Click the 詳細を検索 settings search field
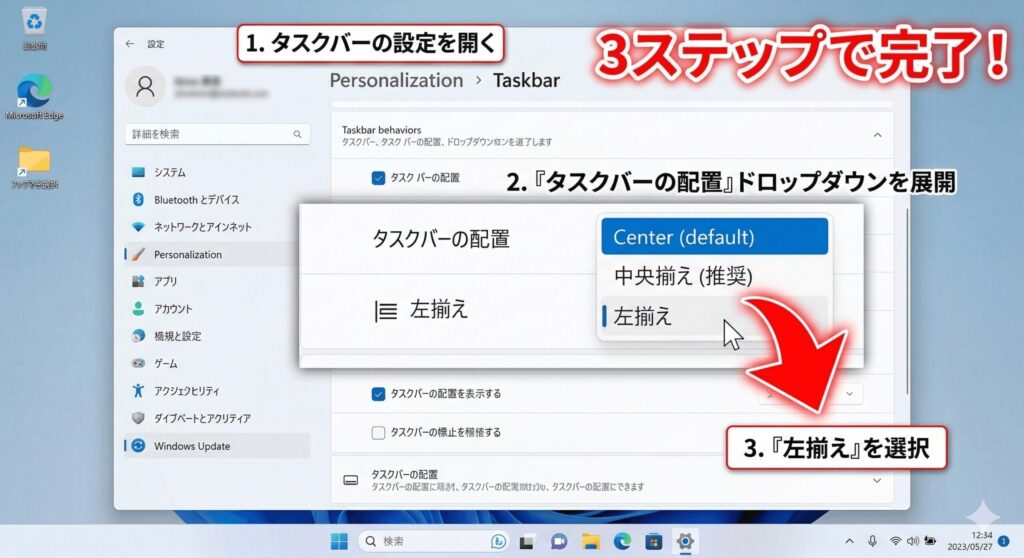 pos(217,134)
